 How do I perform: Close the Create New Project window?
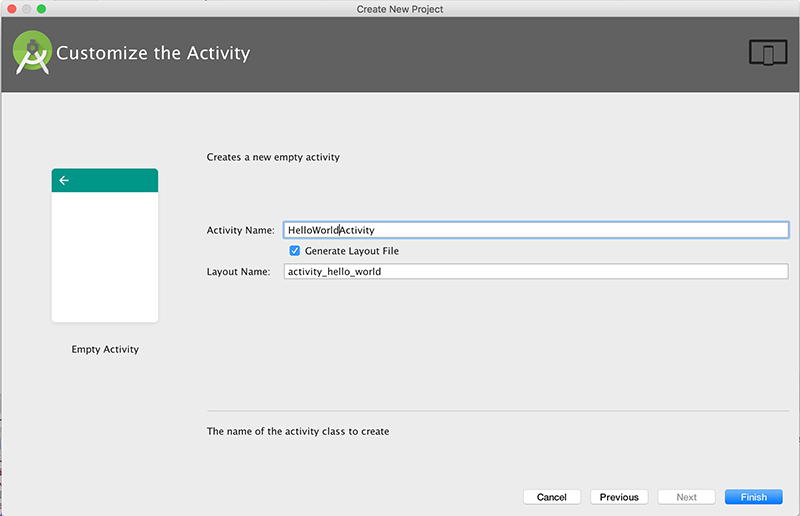pyautogui.click(x=12, y=9)
